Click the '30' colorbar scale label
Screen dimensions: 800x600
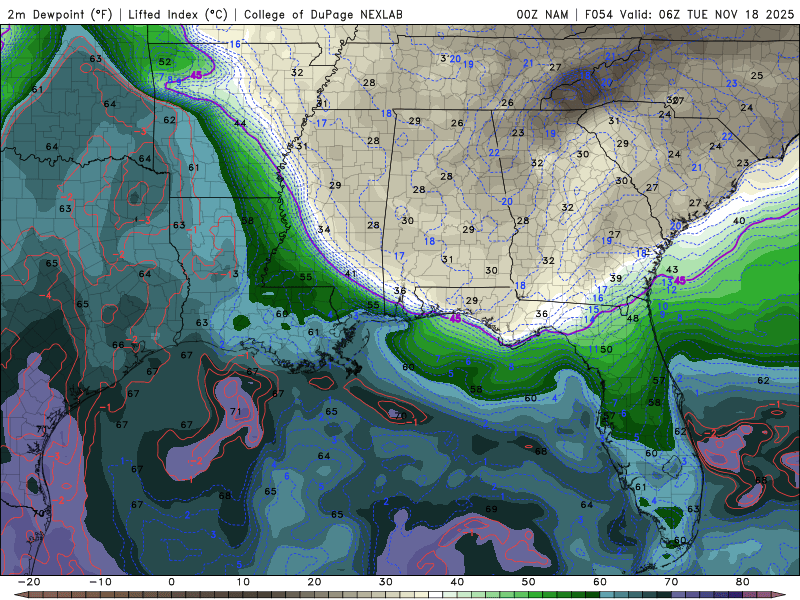(x=386, y=582)
